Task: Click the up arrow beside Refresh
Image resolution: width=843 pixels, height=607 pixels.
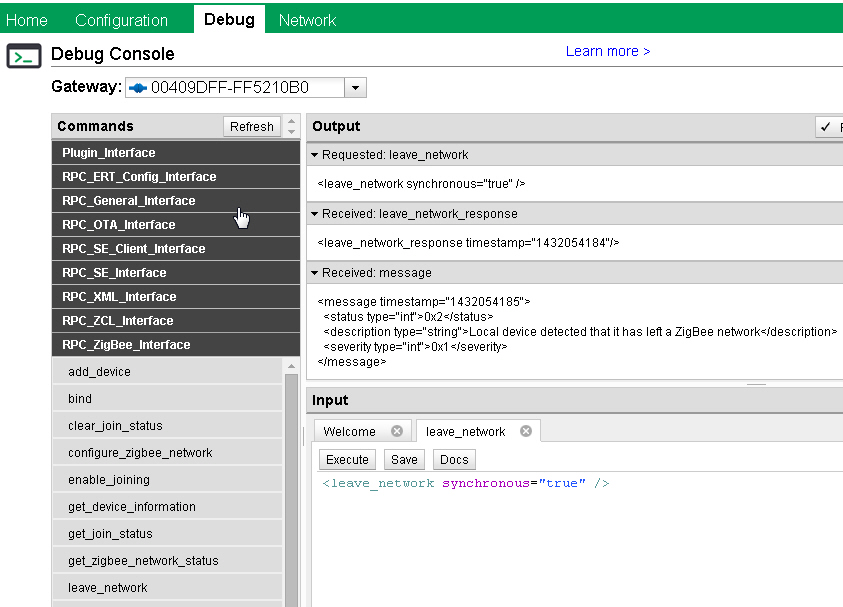Action: pyautogui.click(x=292, y=121)
